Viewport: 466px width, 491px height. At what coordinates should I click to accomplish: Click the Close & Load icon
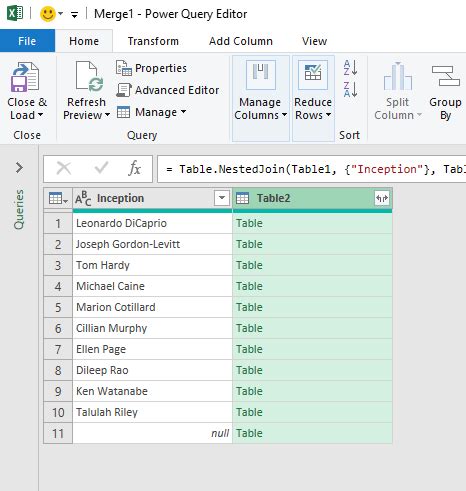point(25,77)
